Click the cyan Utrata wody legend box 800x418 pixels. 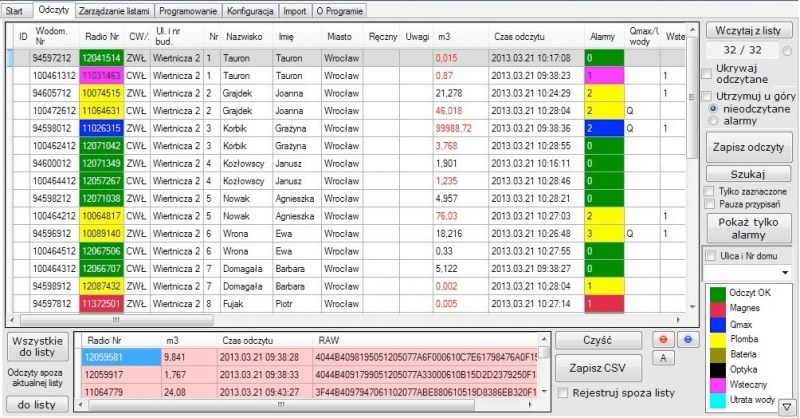pos(716,400)
